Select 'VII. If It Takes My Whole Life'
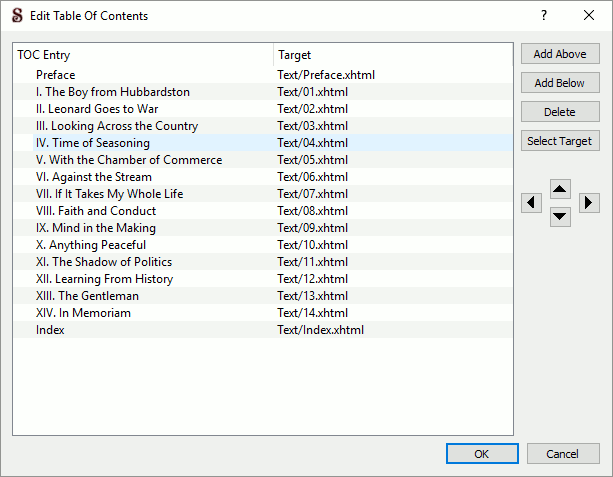Image resolution: width=613 pixels, height=477 pixels. pos(109,194)
